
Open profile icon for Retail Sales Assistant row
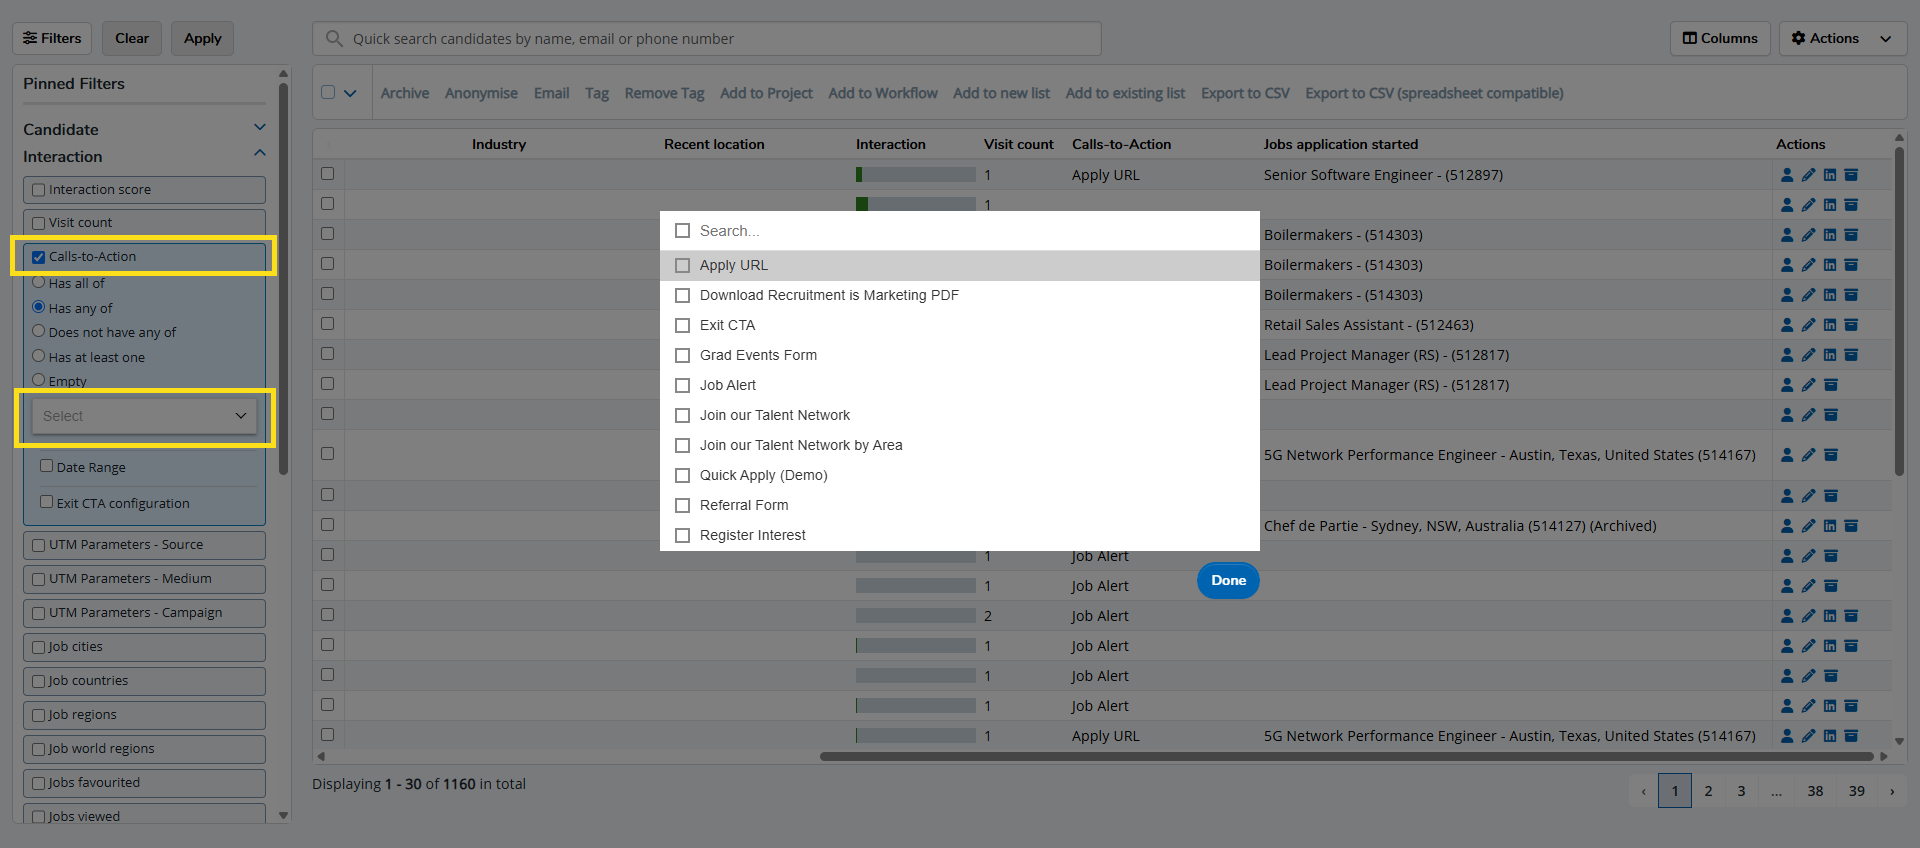tap(1787, 325)
